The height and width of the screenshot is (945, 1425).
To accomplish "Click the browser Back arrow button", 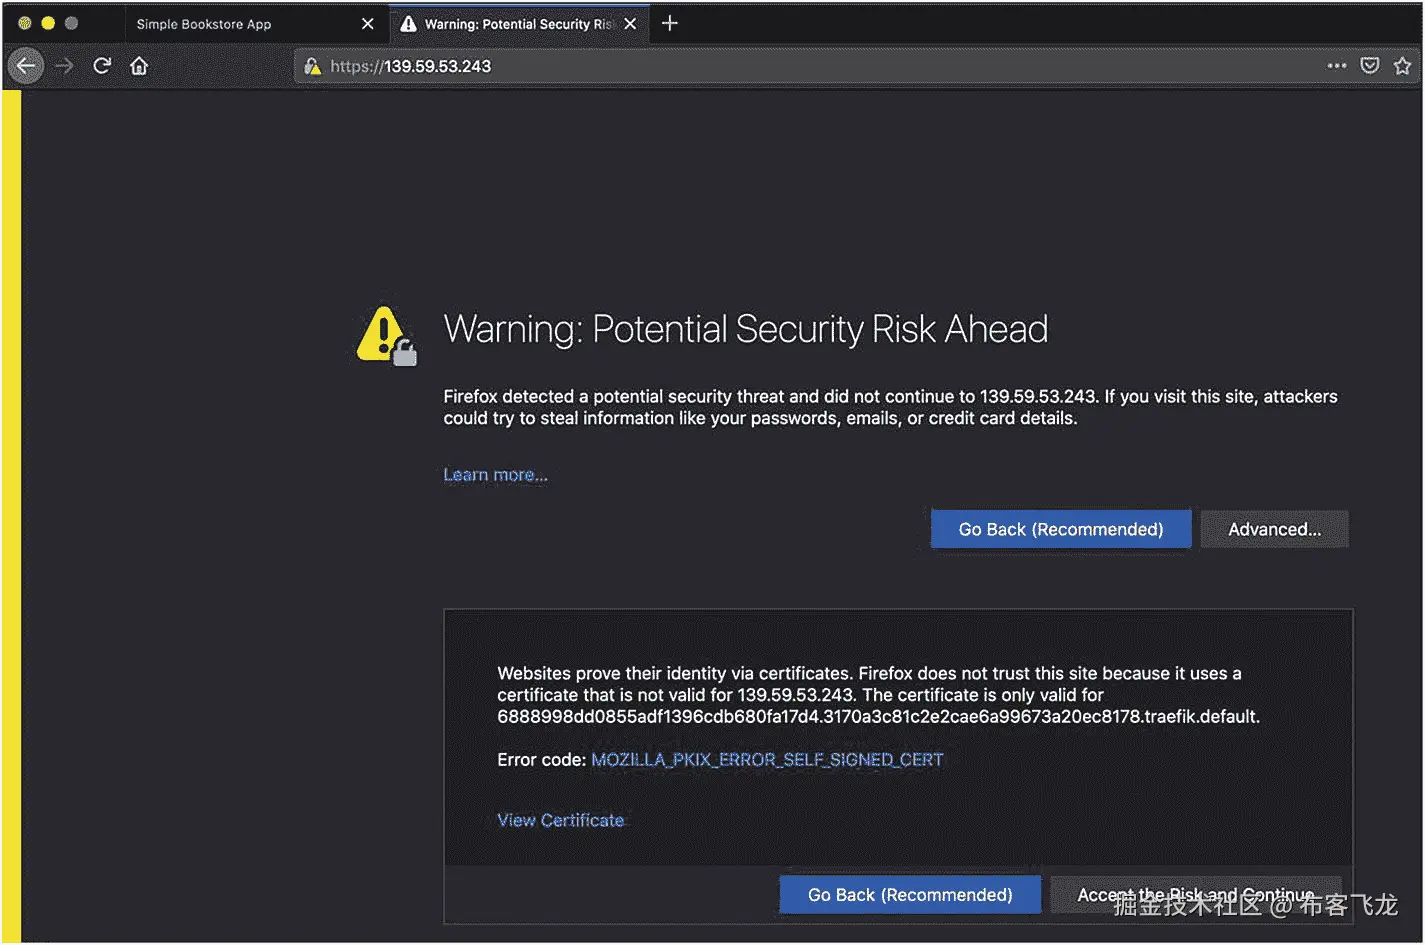I will coord(26,66).
